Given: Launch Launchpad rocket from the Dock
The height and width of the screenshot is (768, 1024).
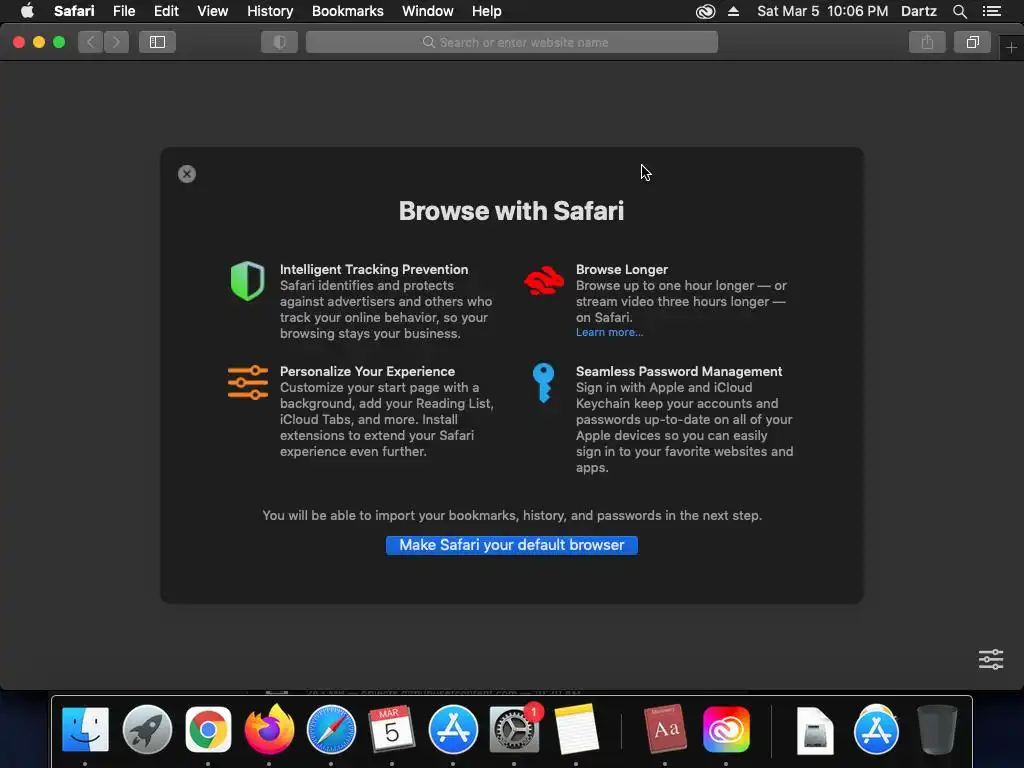Looking at the screenshot, I should [147, 729].
